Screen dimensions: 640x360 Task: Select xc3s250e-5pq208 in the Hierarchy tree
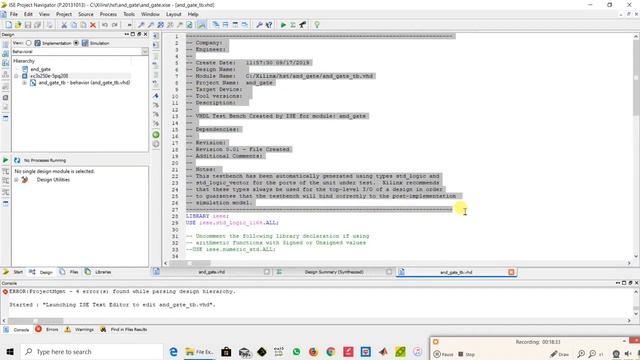click(49, 76)
